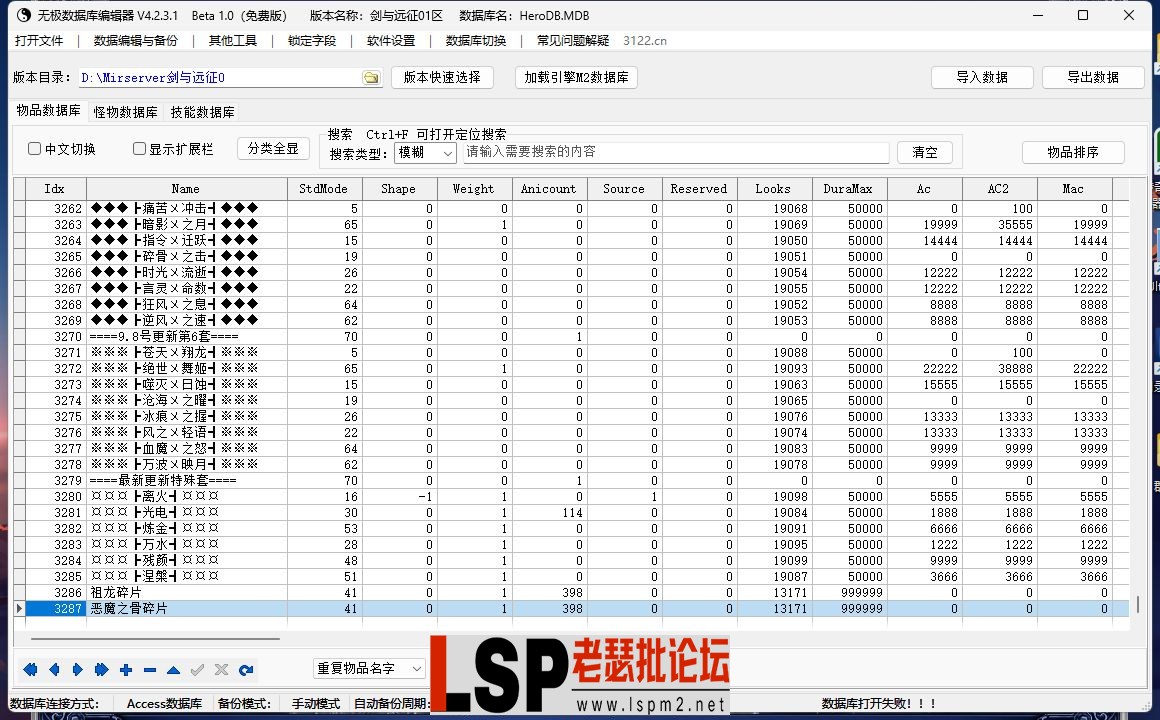Click the post edit checkmark icon
1160x720 pixels.
pyautogui.click(x=198, y=670)
